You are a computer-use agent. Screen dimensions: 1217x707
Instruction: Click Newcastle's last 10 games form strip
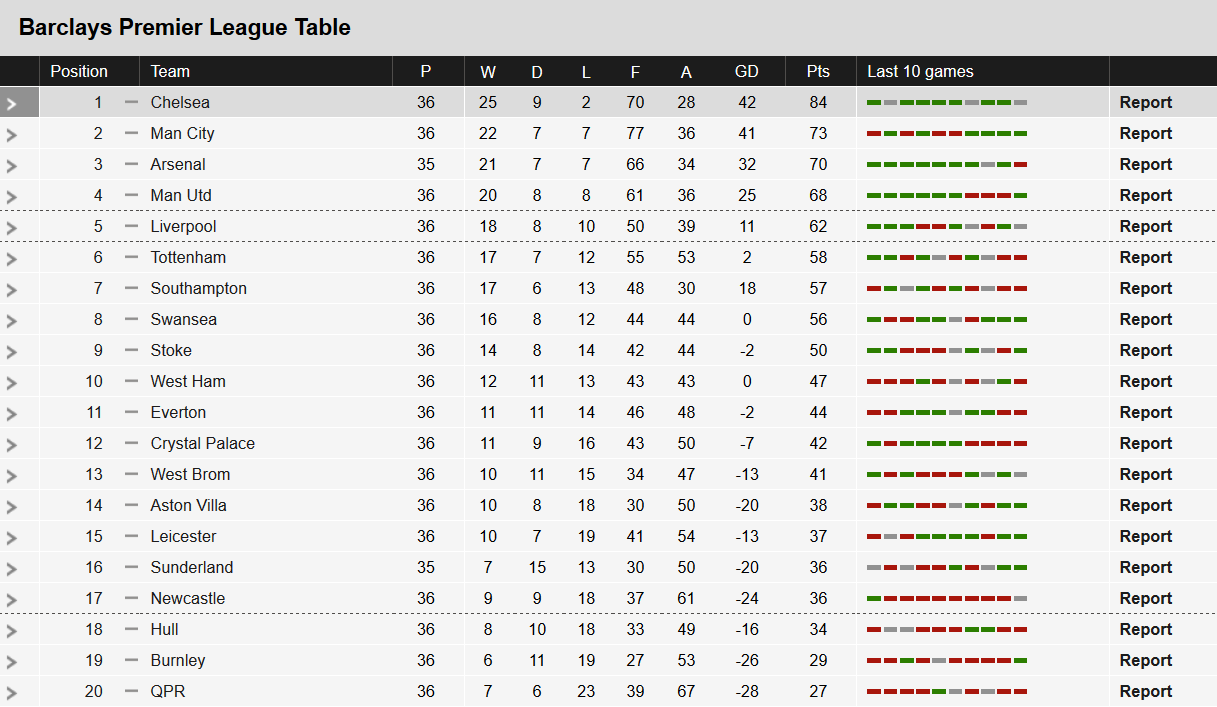[947, 599]
